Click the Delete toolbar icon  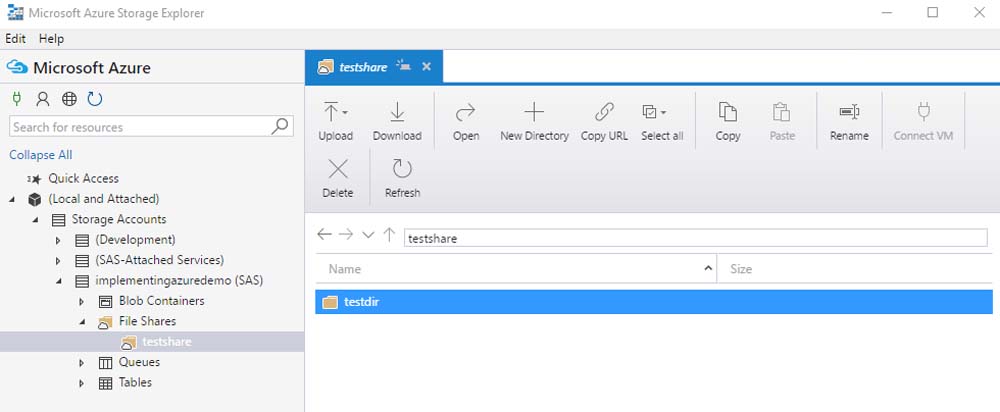point(337,169)
